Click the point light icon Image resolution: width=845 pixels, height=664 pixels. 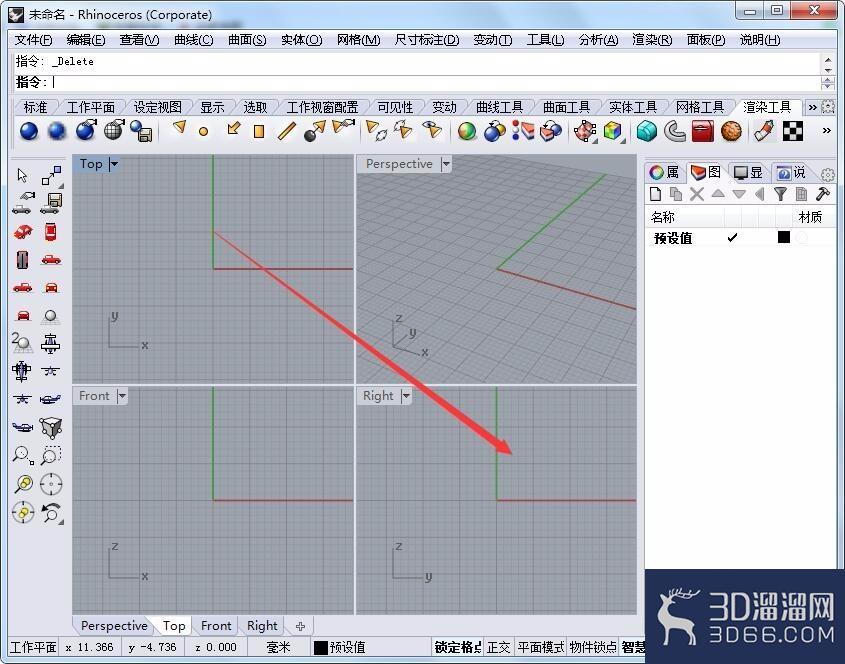point(204,131)
